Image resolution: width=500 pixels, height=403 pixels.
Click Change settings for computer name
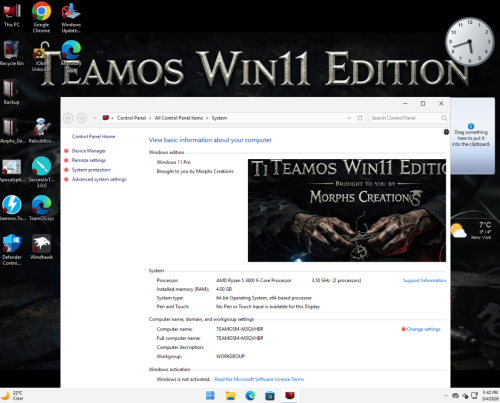coord(423,329)
